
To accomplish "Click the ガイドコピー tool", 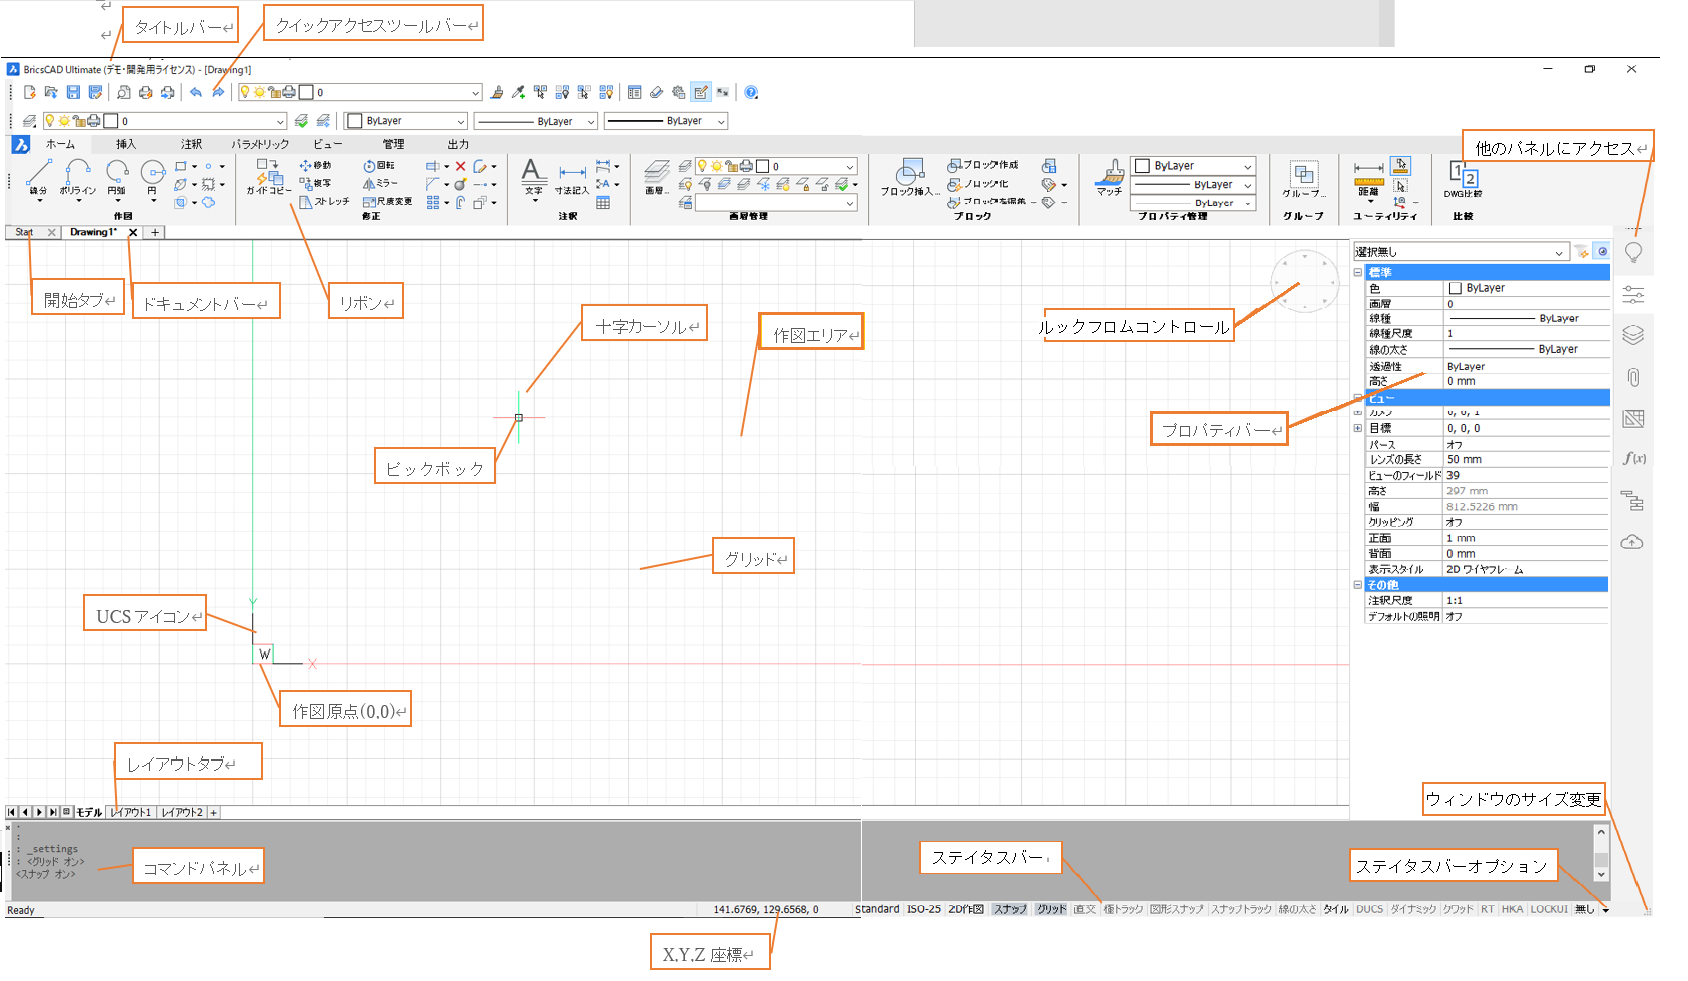I will coord(268,176).
